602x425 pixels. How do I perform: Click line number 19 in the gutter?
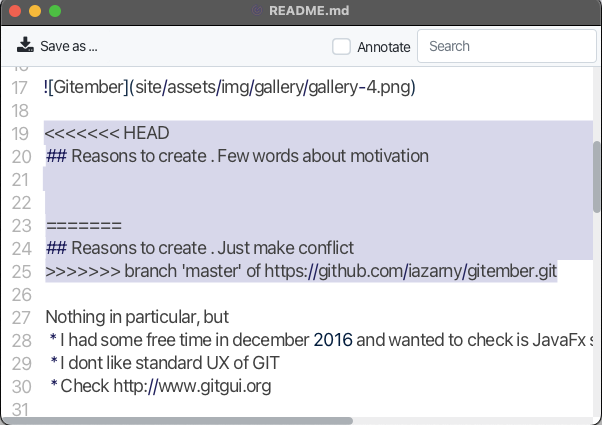pos(20,134)
